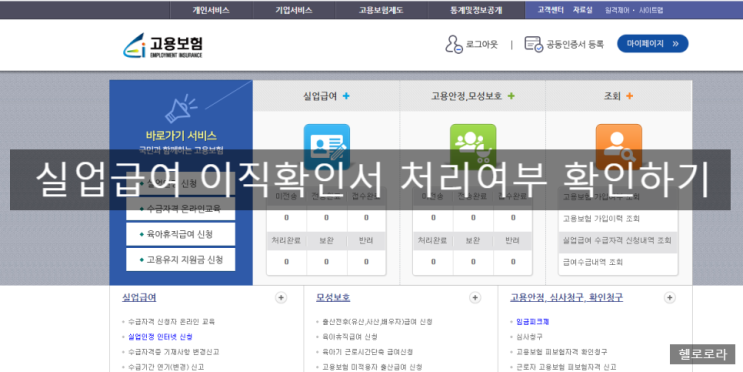Open 수급기간 연기(변경) 신고 link
This screenshot has height=372, width=743.
[x=166, y=367]
